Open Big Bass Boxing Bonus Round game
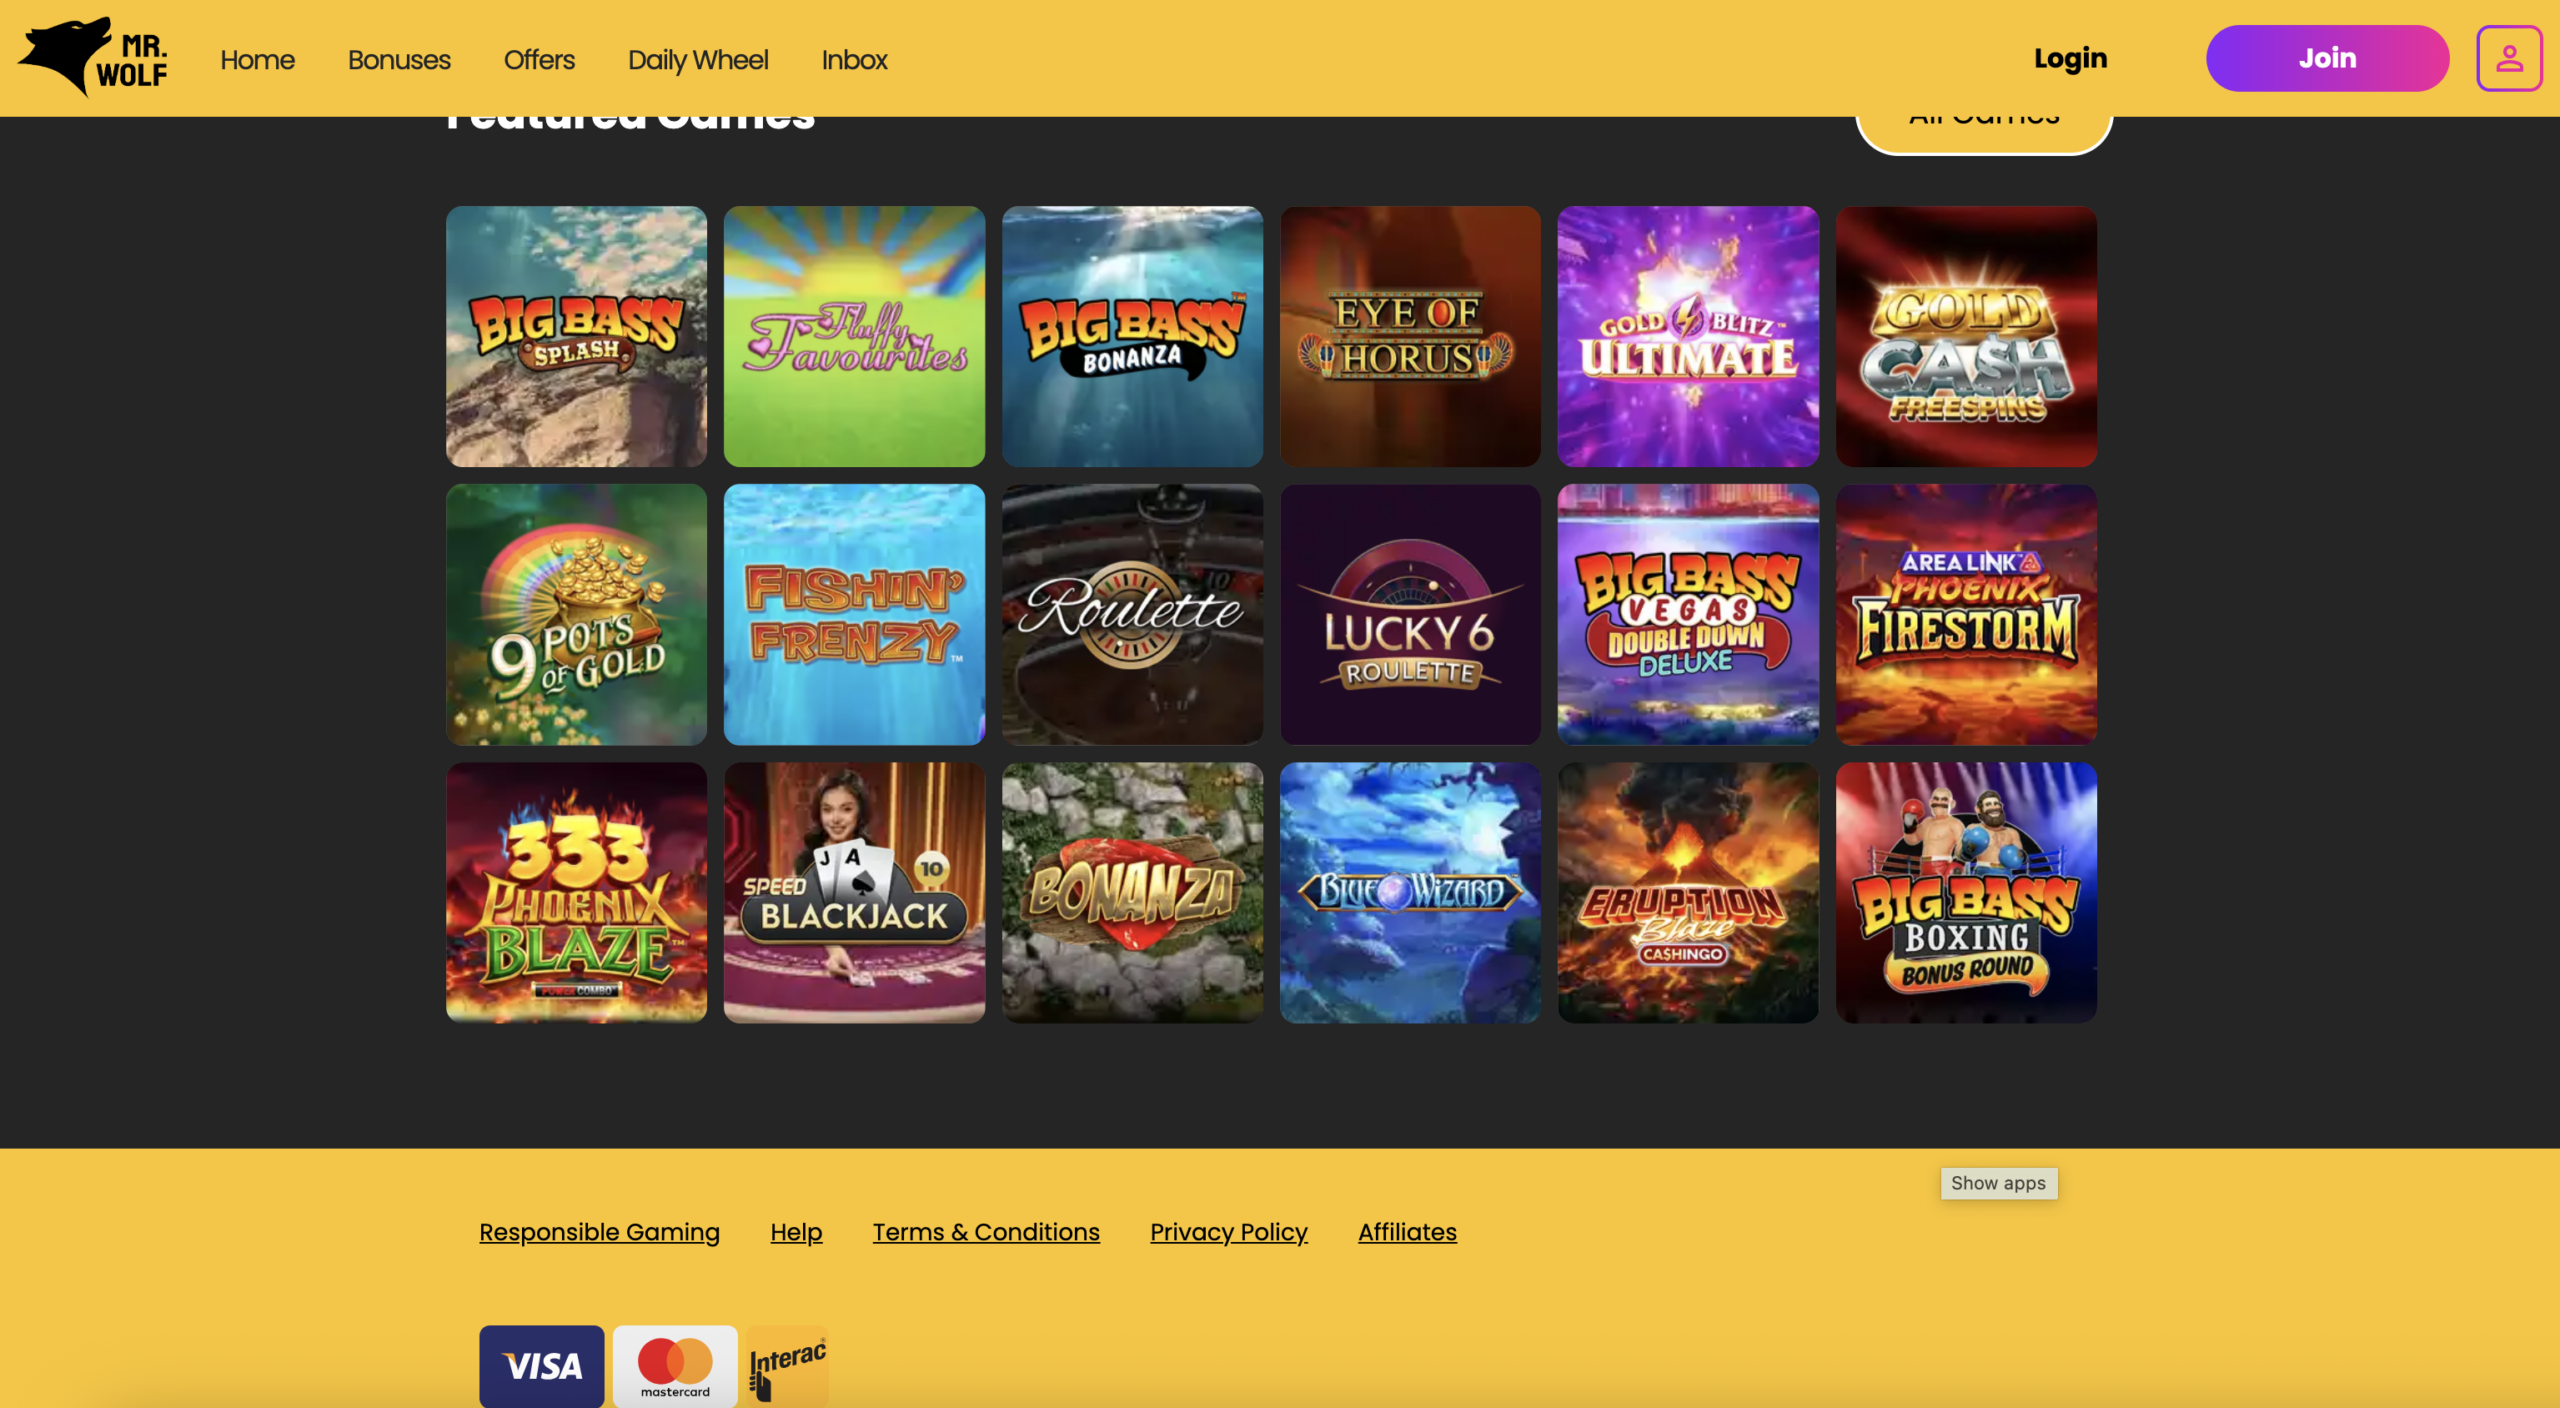This screenshot has width=2560, height=1408. (x=1966, y=892)
